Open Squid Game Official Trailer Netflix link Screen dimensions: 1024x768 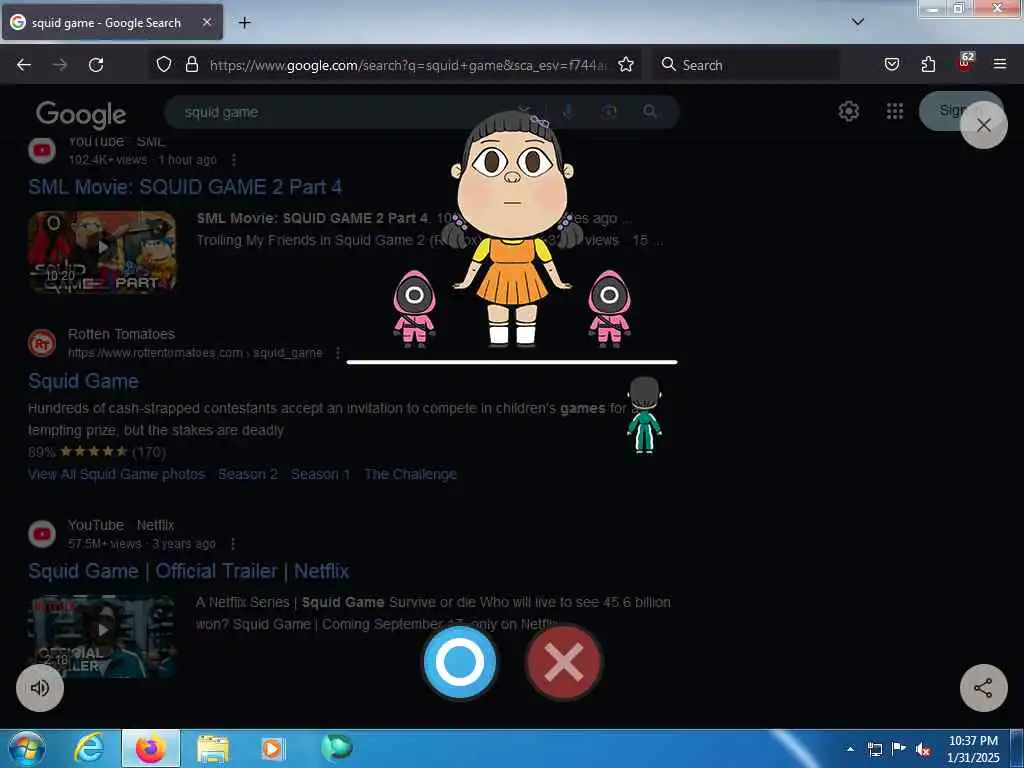pyautogui.click(x=189, y=571)
